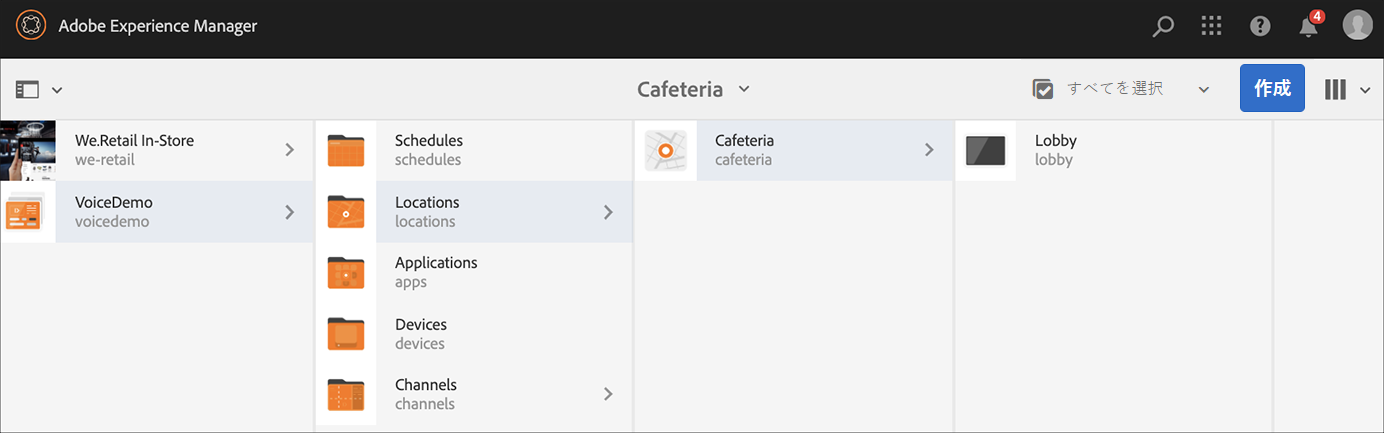The height and width of the screenshot is (433, 1384).
Task: Open the user profile avatar
Action: [1357, 26]
